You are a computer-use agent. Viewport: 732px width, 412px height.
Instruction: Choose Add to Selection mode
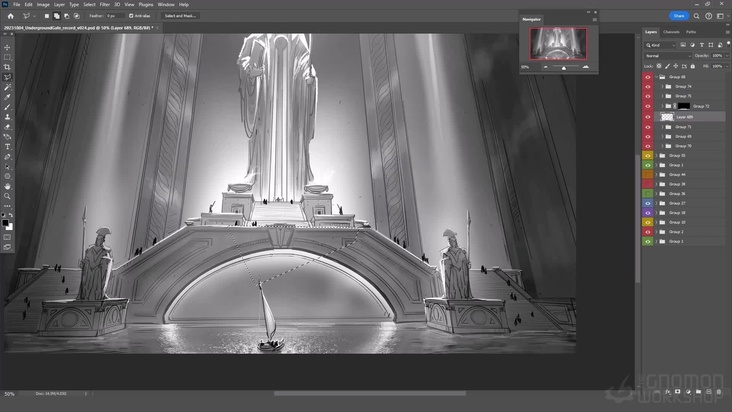pyautogui.click(x=56, y=16)
